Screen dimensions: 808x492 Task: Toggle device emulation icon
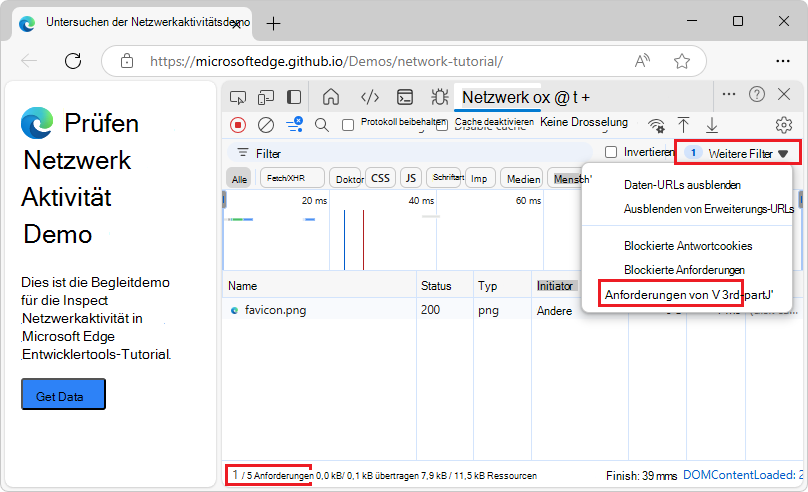click(x=265, y=97)
